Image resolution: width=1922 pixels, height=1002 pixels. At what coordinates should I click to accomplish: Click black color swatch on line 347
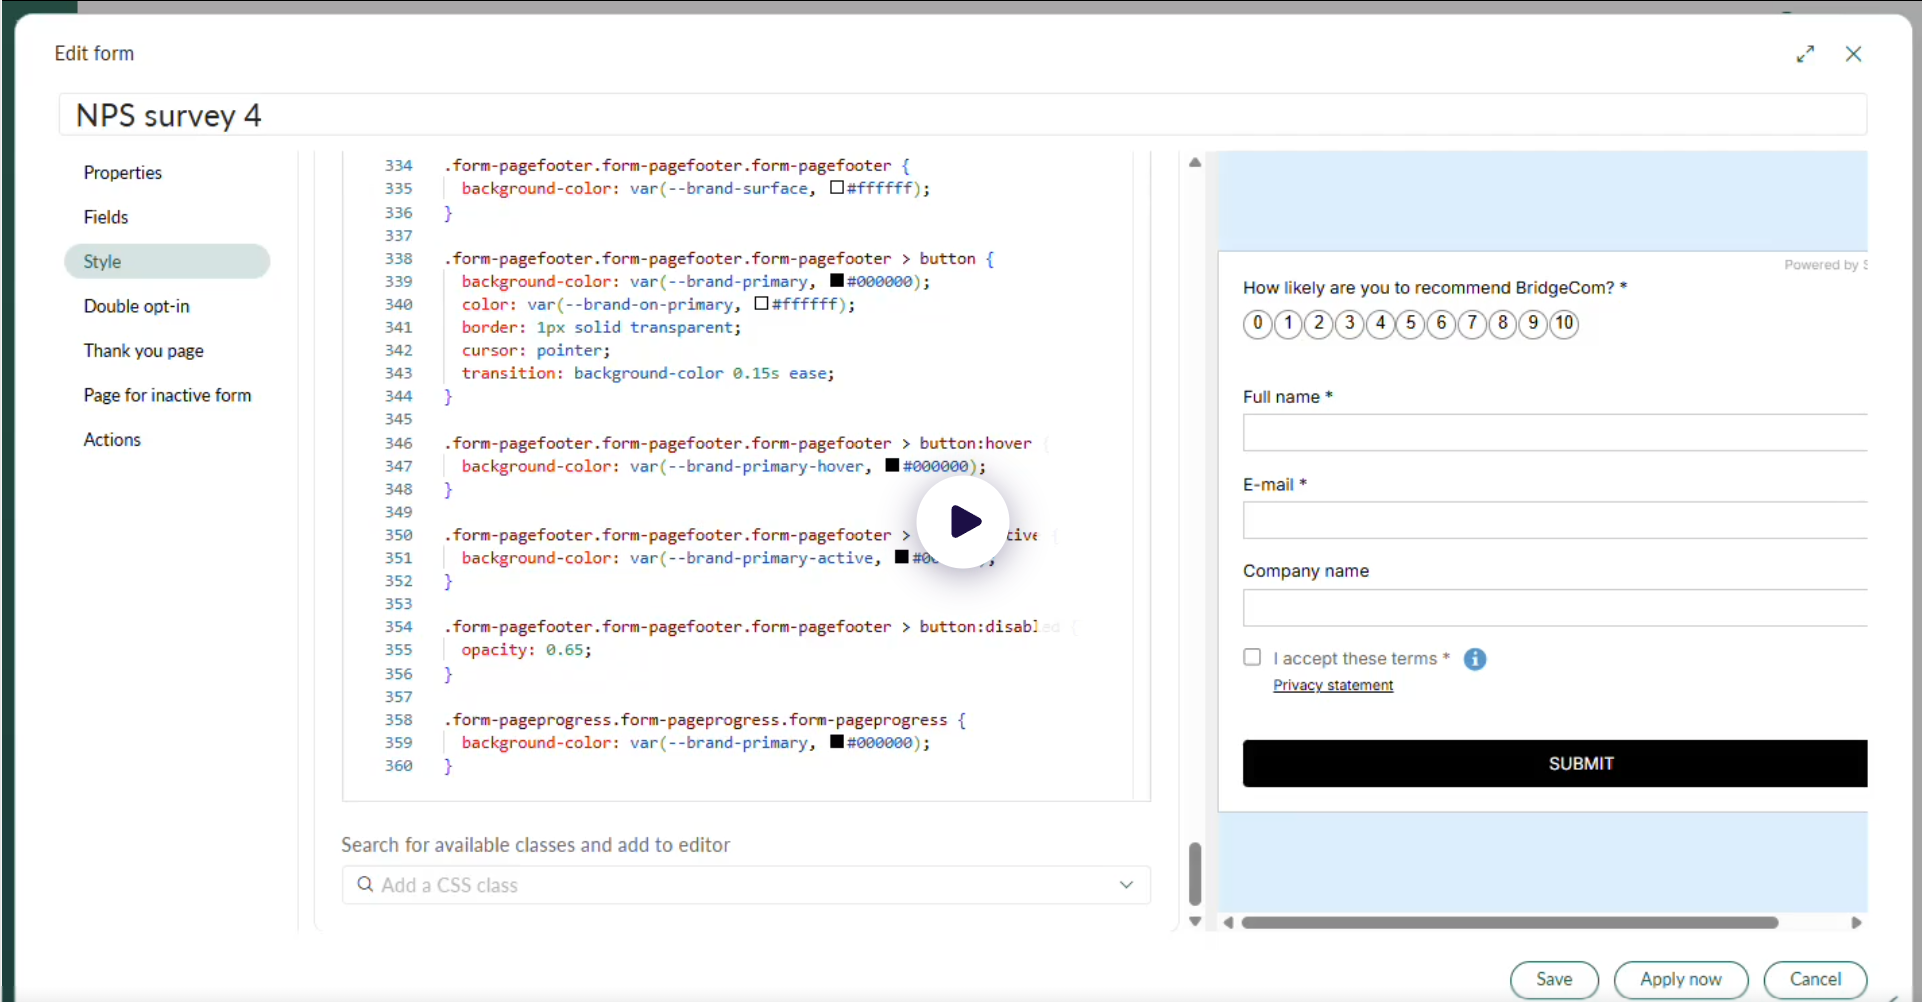pyautogui.click(x=892, y=465)
